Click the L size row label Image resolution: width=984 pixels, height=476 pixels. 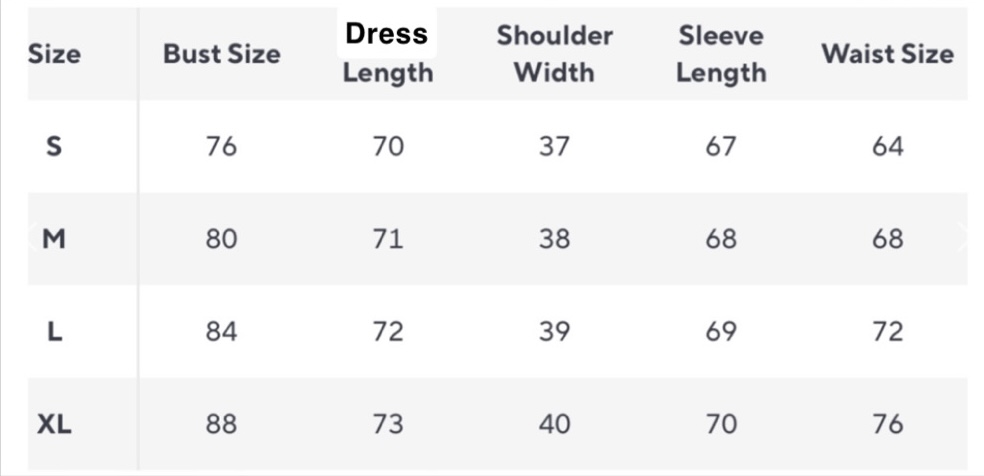[54, 332]
